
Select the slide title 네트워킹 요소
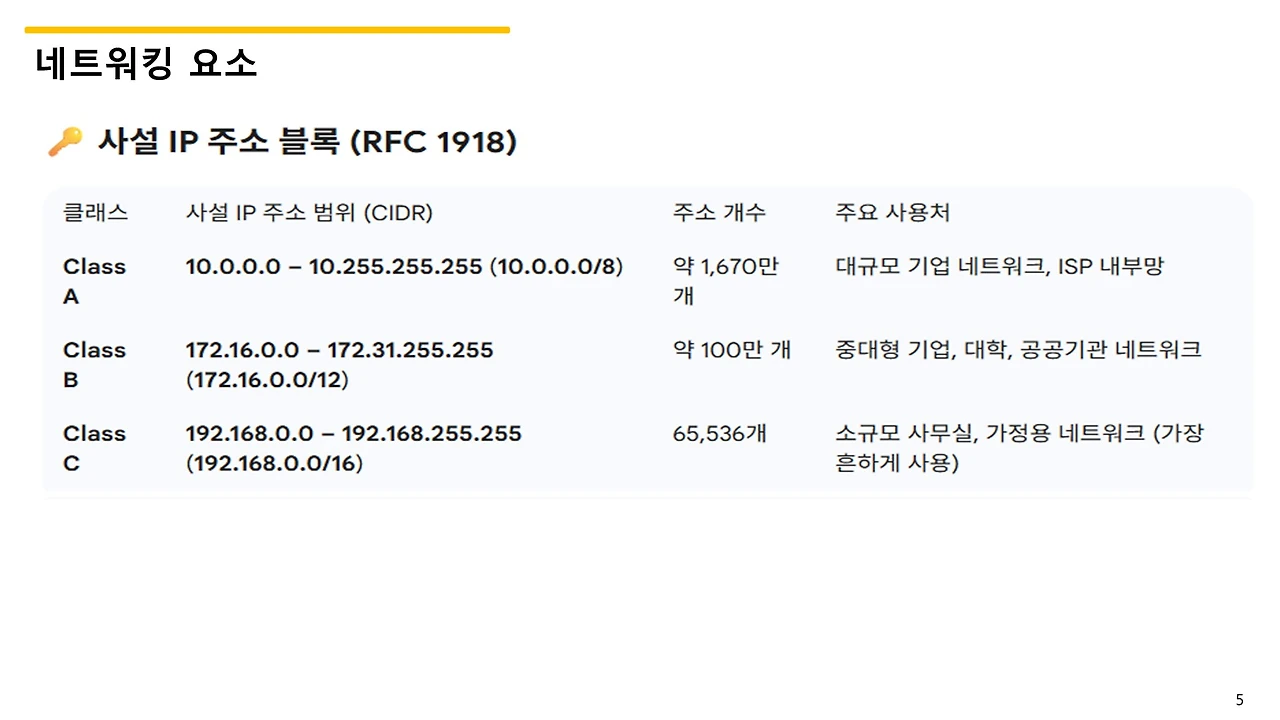tap(146, 63)
